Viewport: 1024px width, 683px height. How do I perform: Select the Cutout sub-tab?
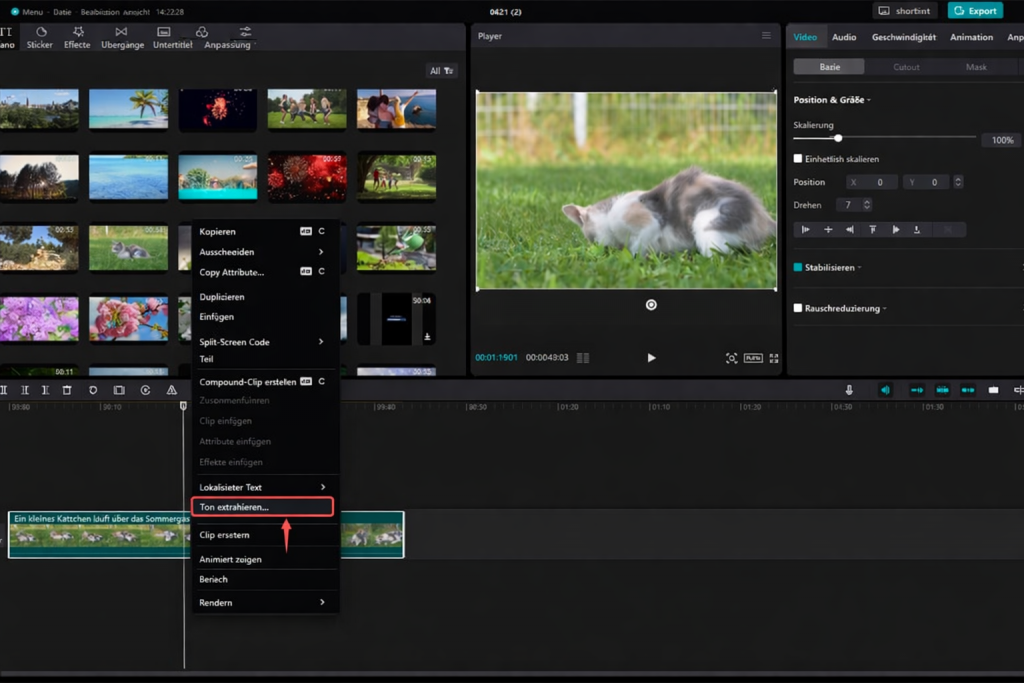tap(906, 67)
